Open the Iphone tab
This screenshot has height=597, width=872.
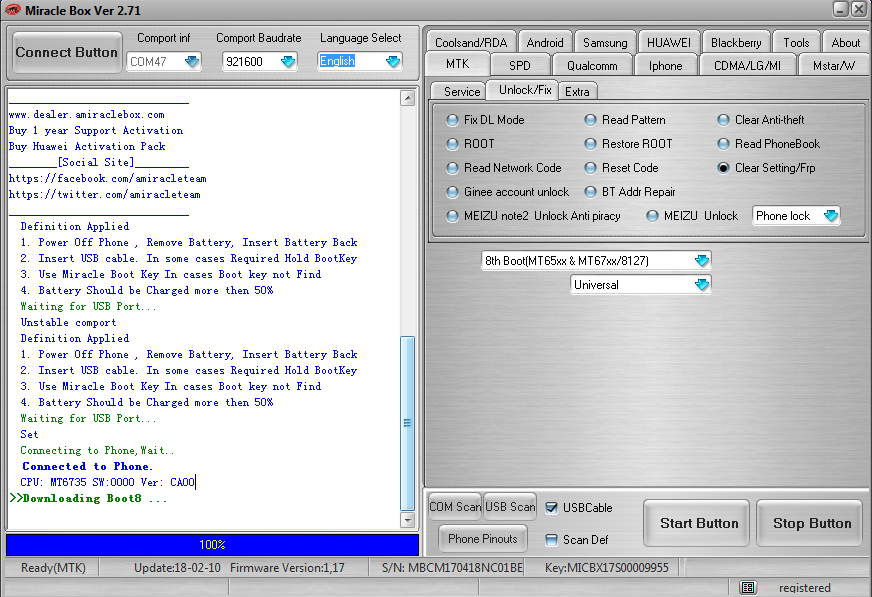[x=666, y=66]
